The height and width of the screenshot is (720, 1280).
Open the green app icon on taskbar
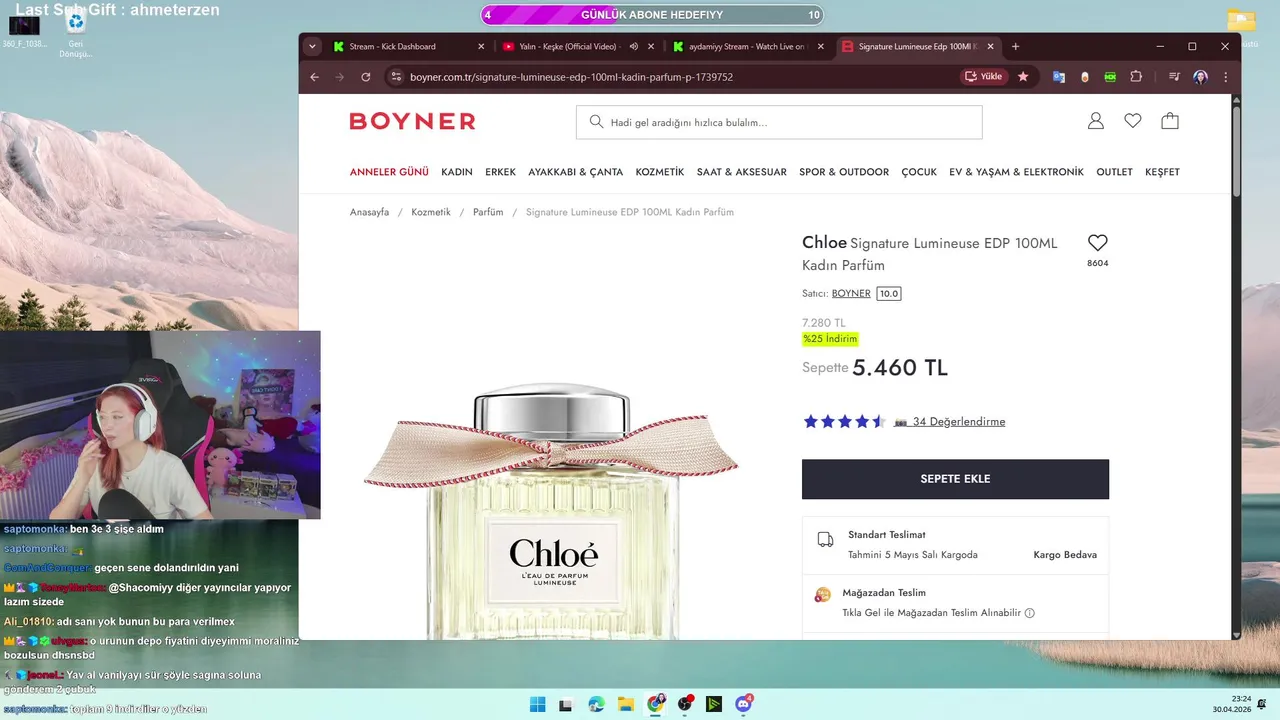click(x=714, y=704)
